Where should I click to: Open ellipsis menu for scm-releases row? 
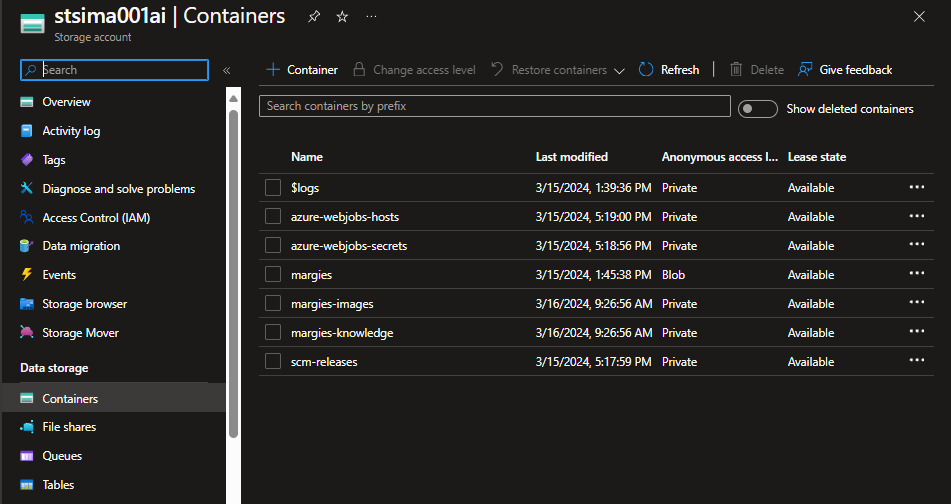tap(916, 361)
